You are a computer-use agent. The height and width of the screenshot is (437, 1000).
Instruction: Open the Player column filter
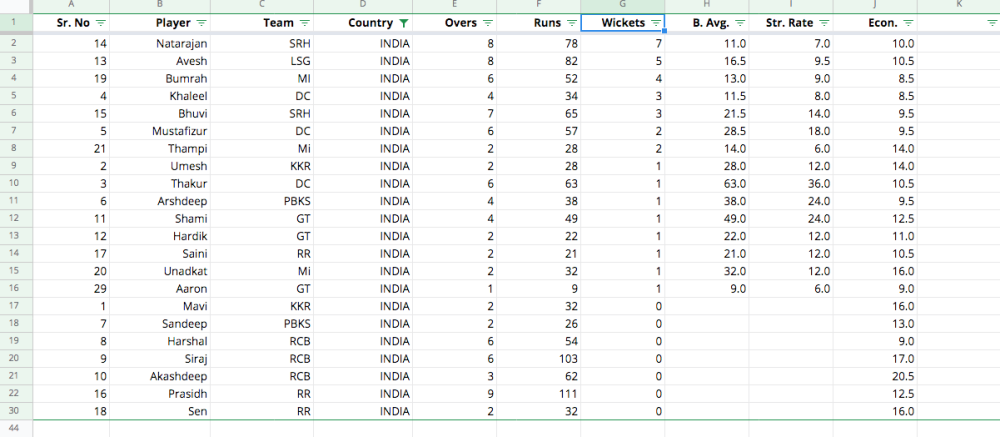point(202,23)
